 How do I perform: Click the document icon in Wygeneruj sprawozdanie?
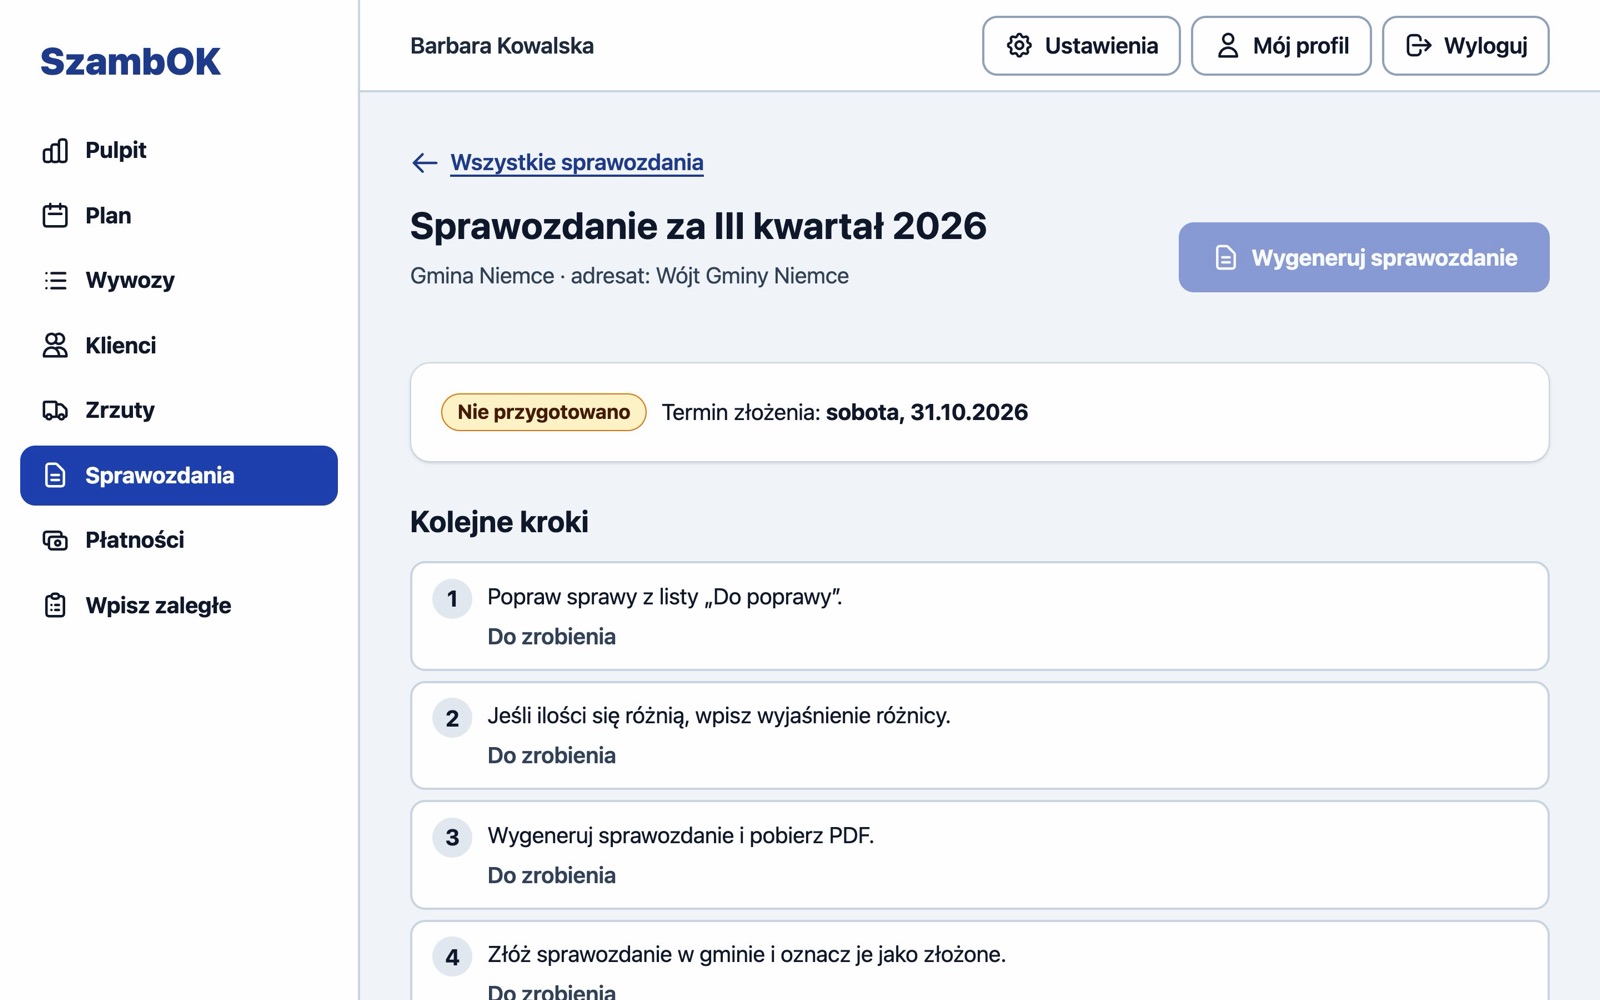1226,258
